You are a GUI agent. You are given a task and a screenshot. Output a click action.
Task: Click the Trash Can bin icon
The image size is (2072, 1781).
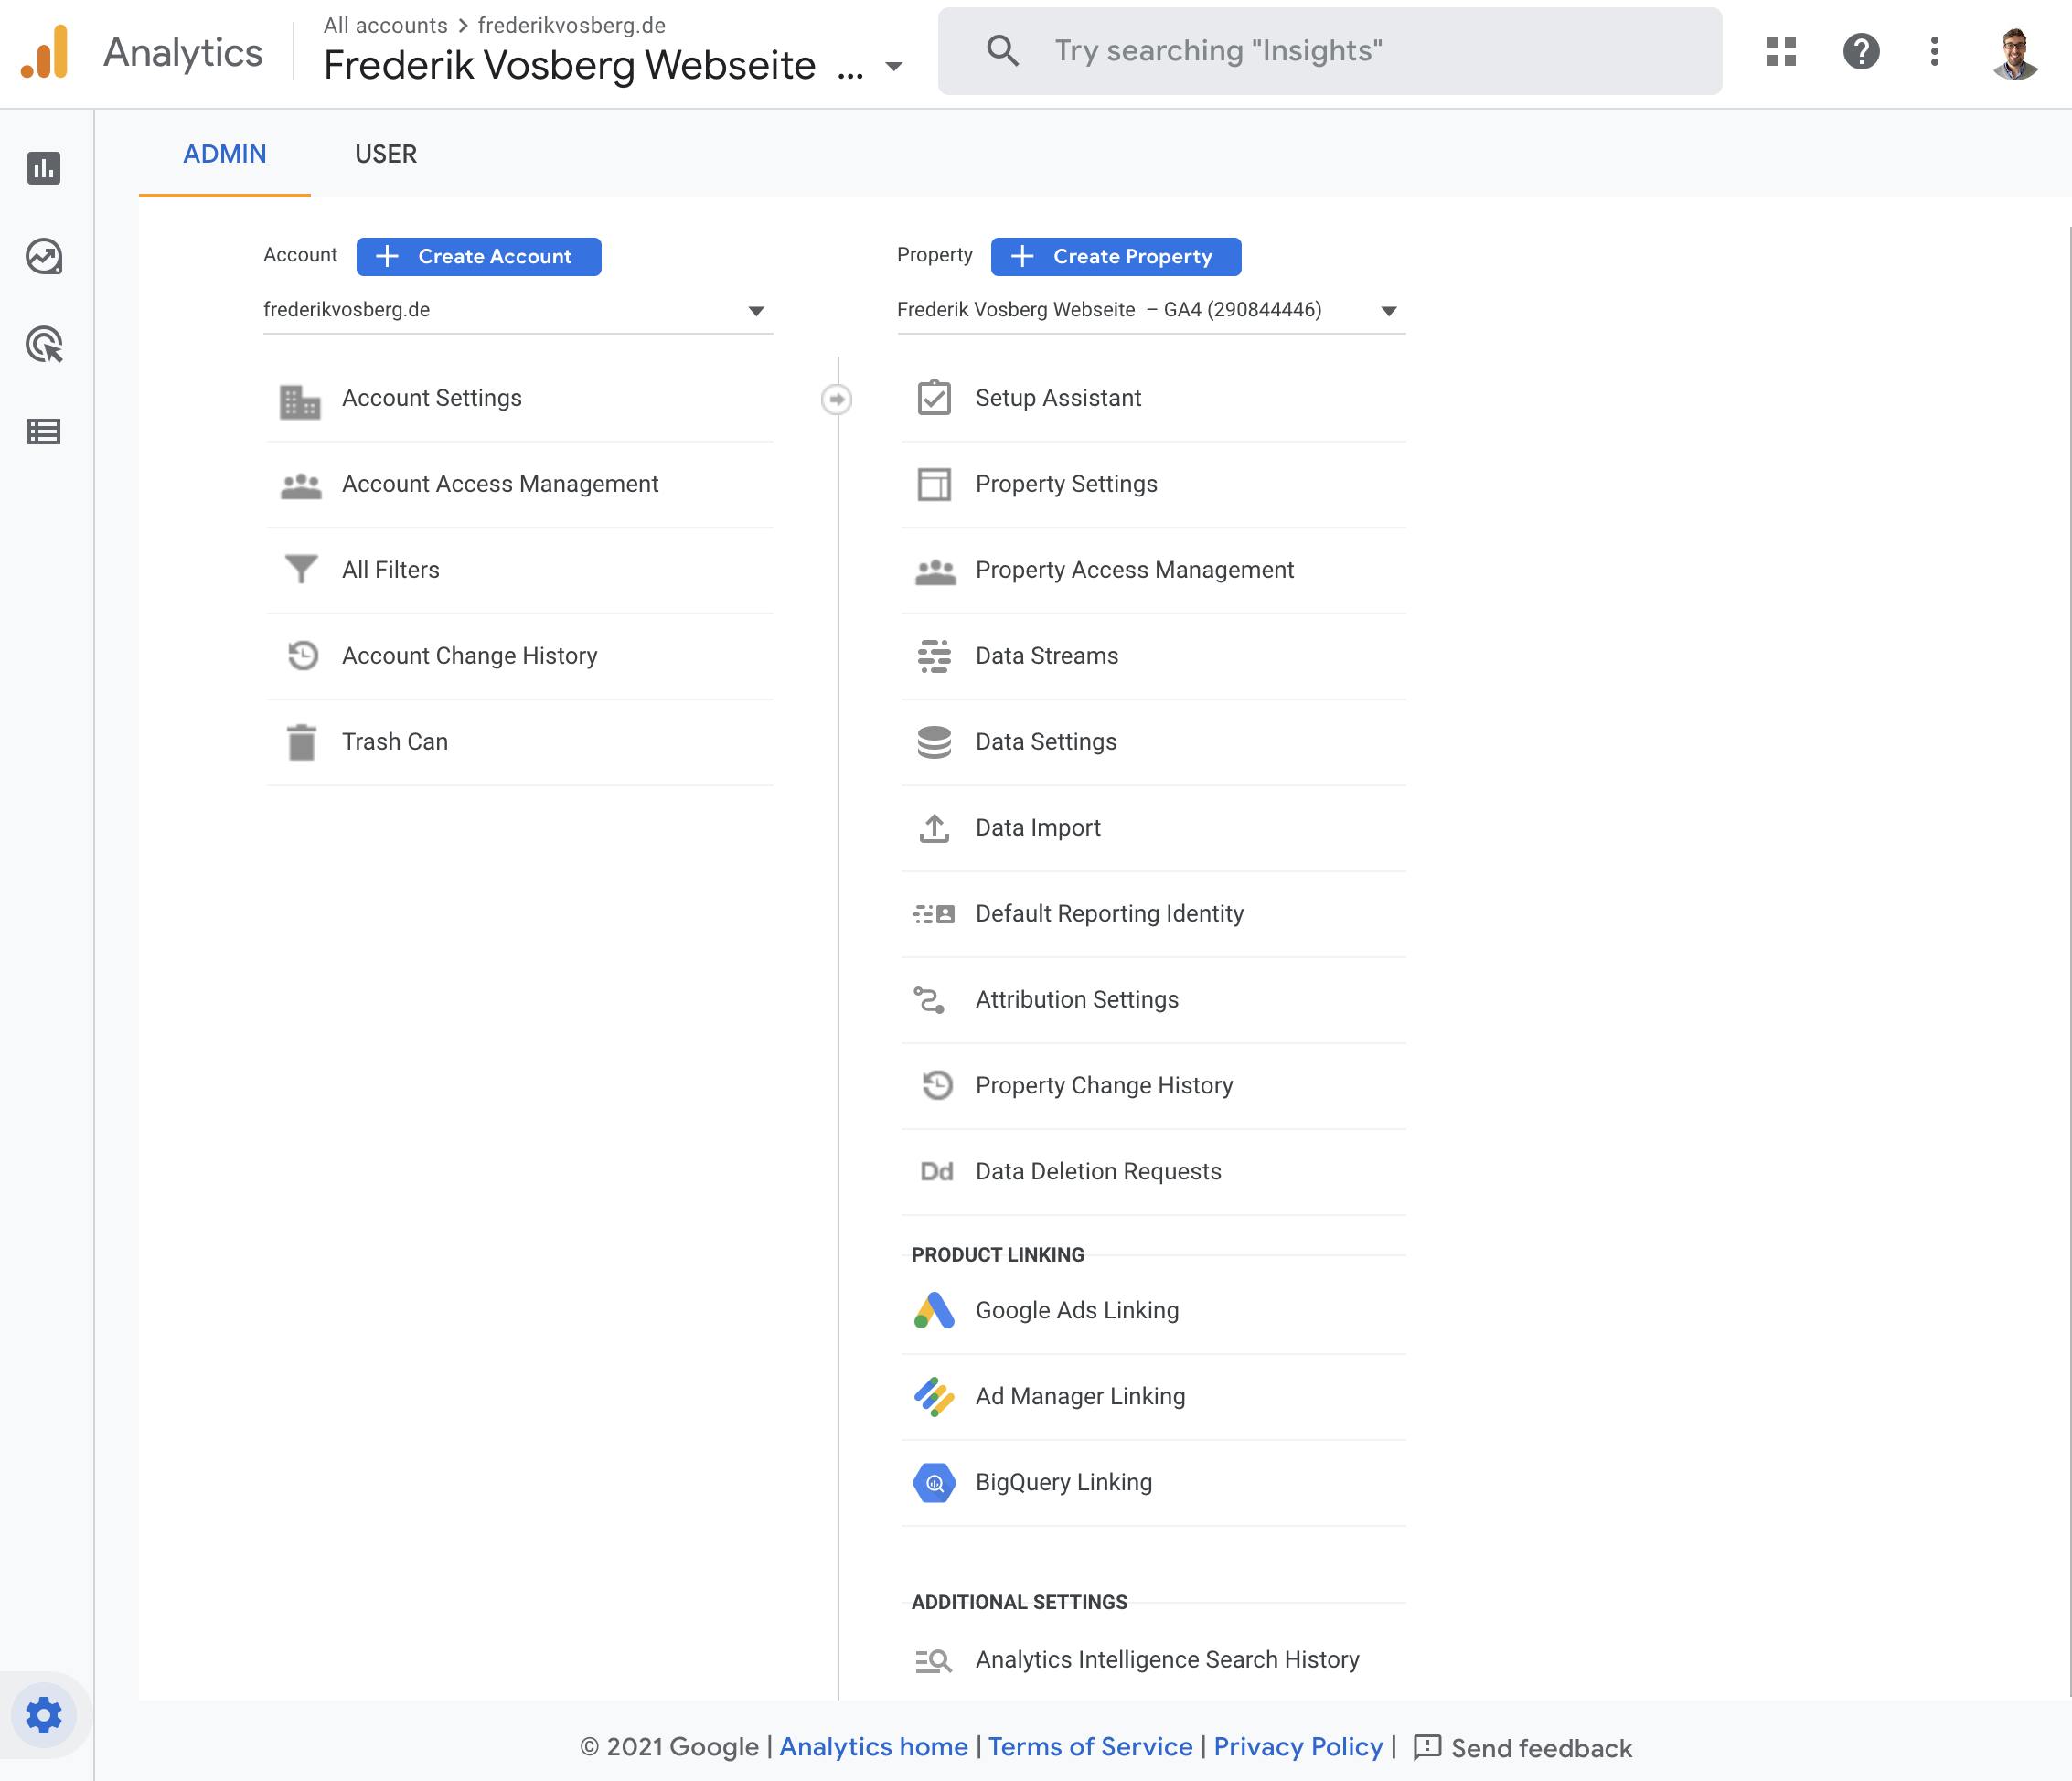(x=301, y=742)
